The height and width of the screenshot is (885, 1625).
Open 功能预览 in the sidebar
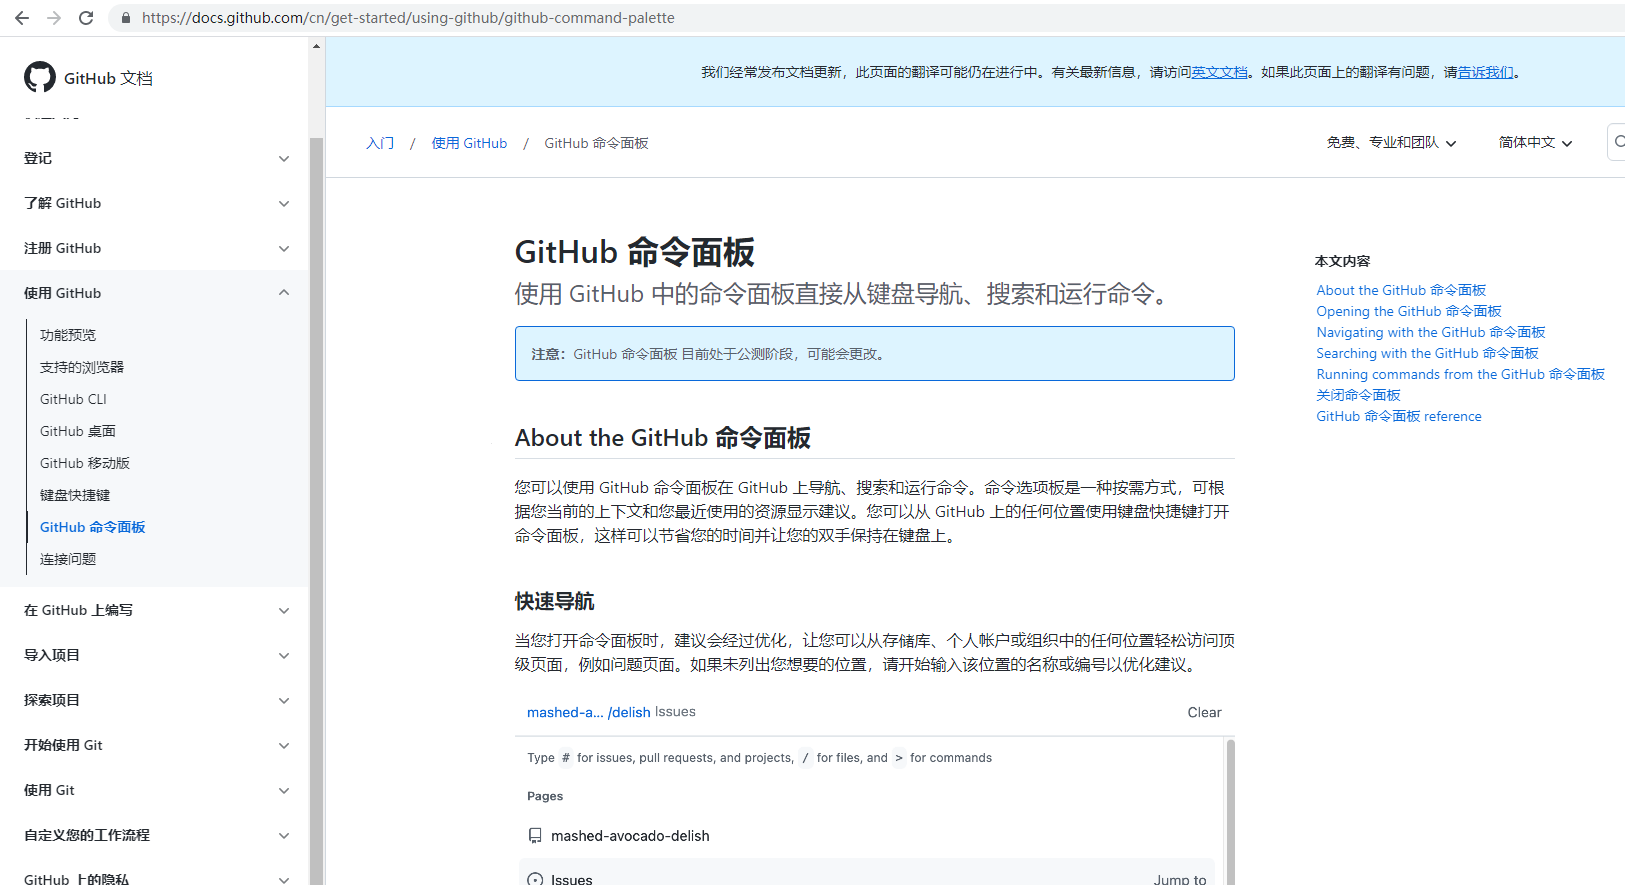pyautogui.click(x=68, y=335)
